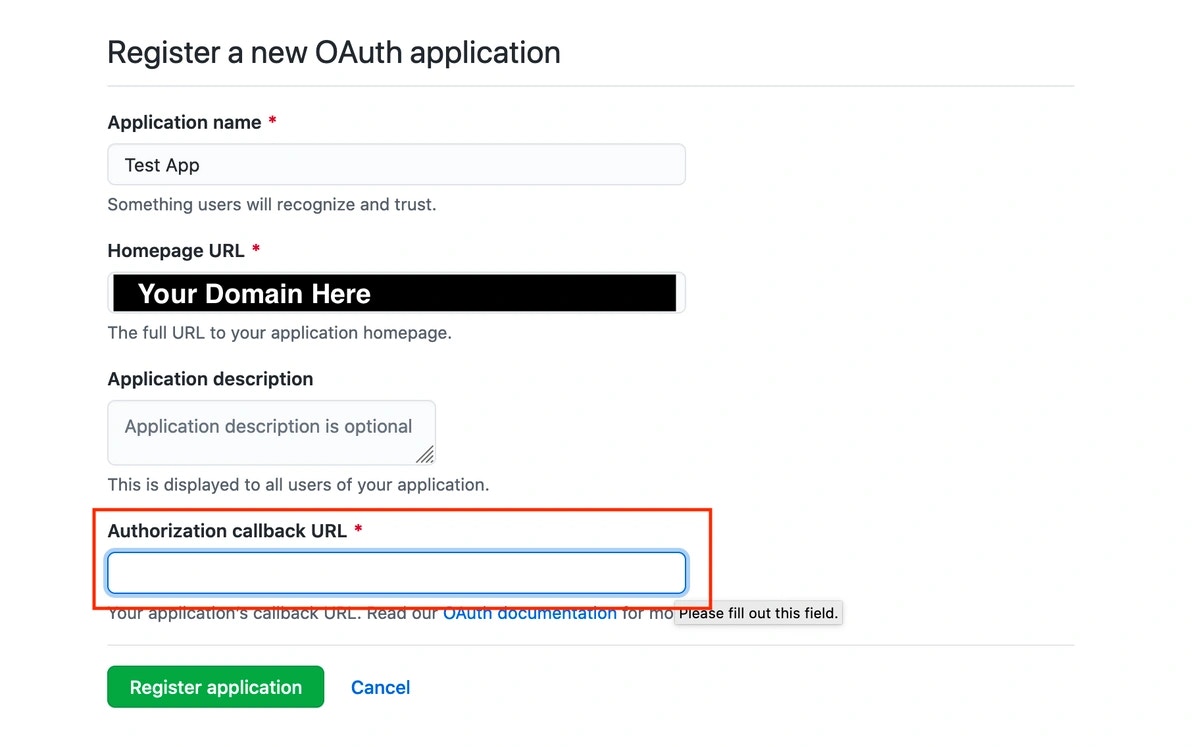Click the Homepage URL field showing 'Your Domain Here'

(x=396, y=292)
